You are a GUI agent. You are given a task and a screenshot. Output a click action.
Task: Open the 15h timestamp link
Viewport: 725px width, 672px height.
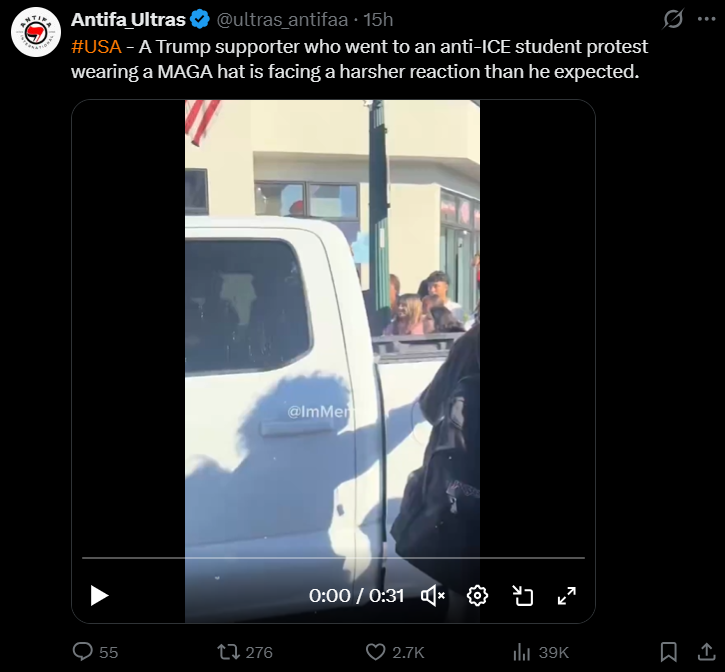click(x=378, y=20)
